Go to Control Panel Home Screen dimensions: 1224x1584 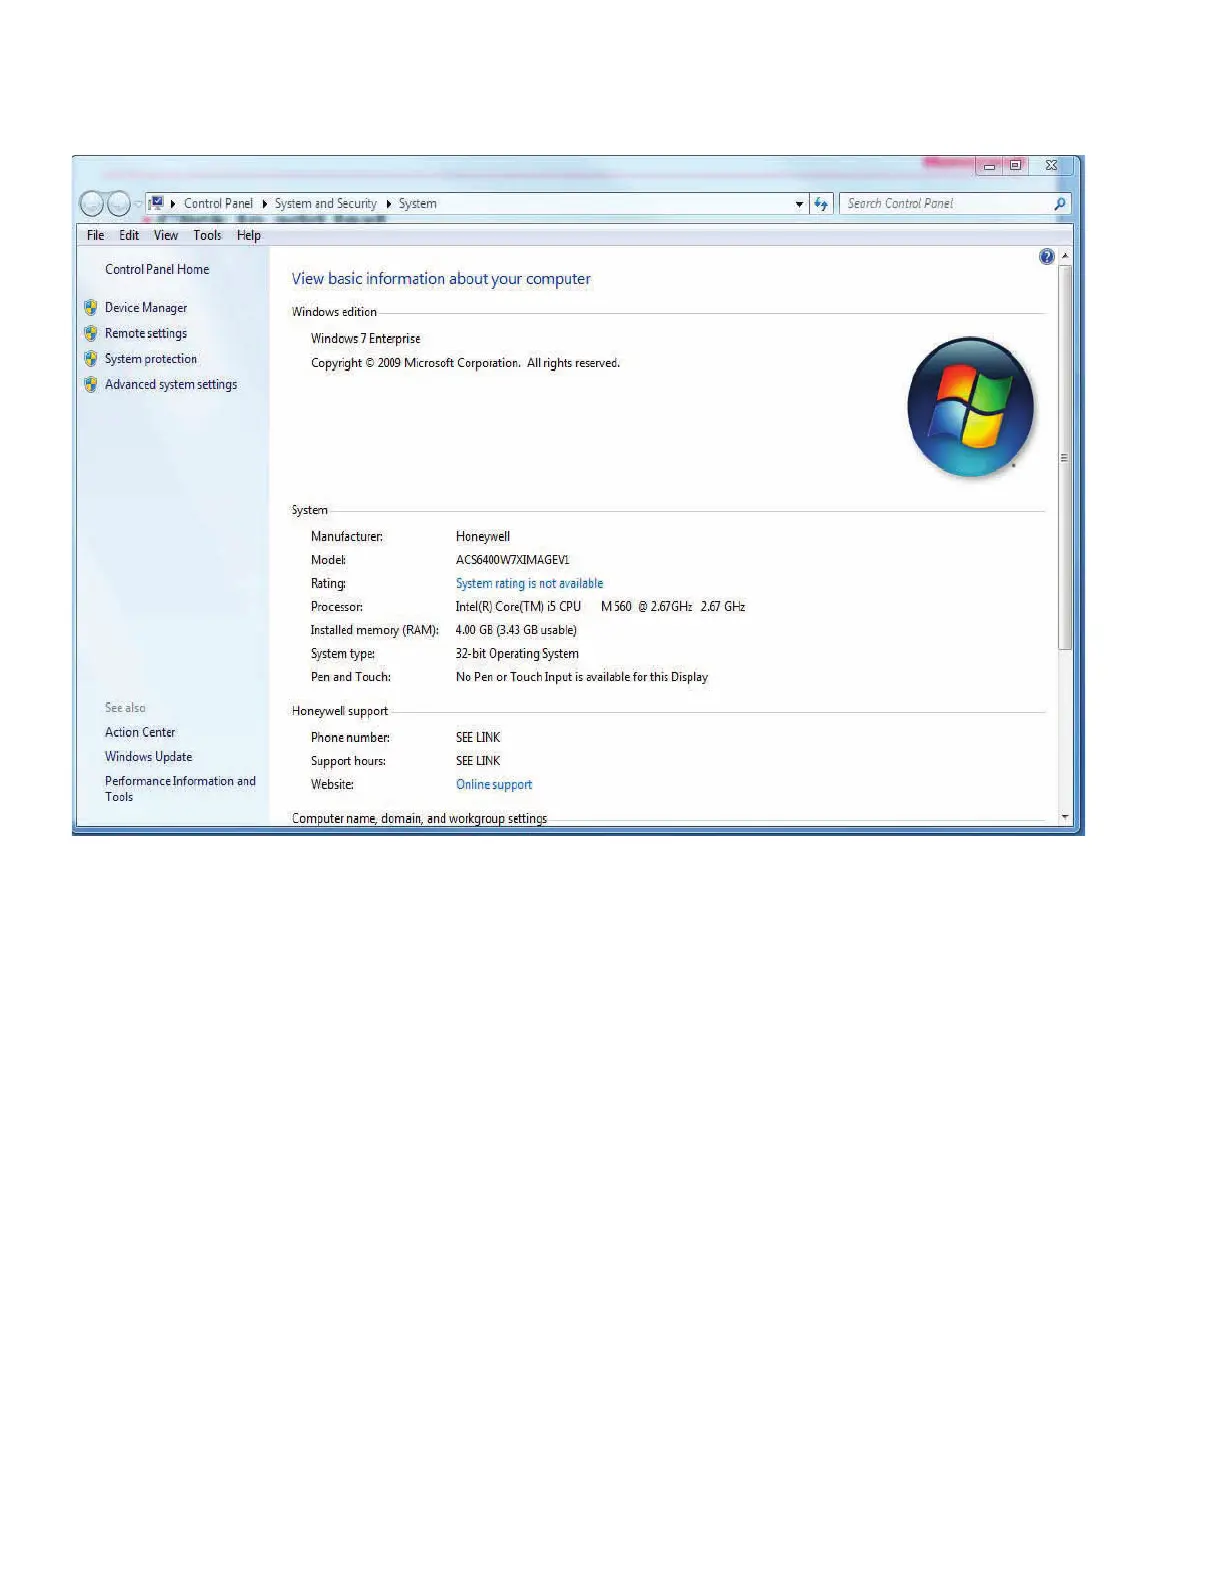[x=157, y=269]
